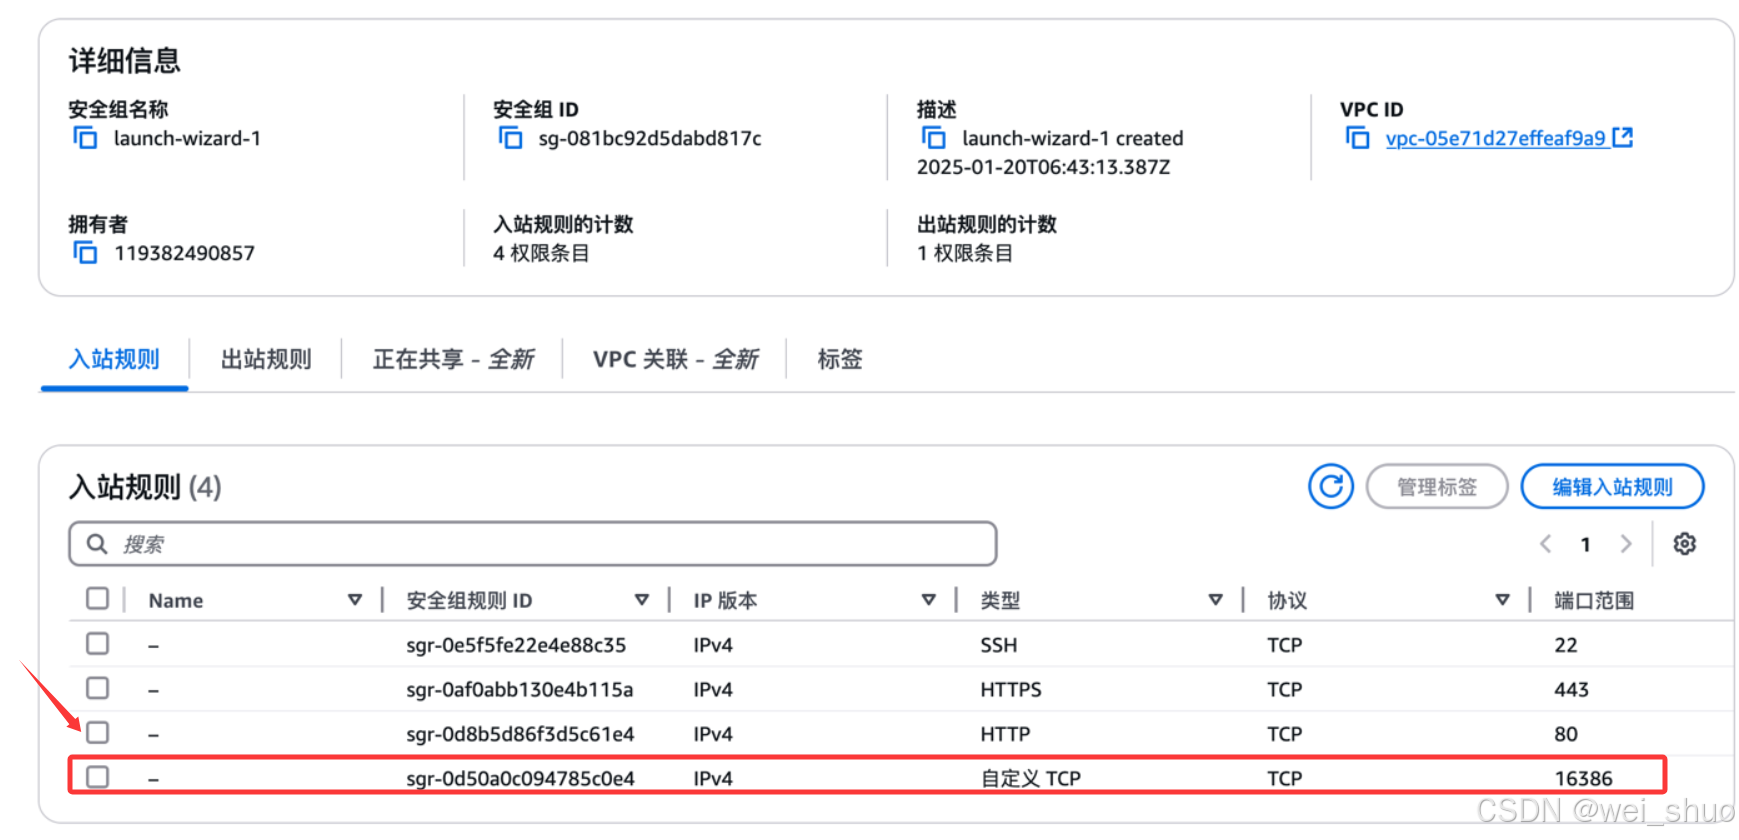The height and width of the screenshot is (840, 1739).
Task: Go to the previous page of rules
Action: pos(1546,544)
